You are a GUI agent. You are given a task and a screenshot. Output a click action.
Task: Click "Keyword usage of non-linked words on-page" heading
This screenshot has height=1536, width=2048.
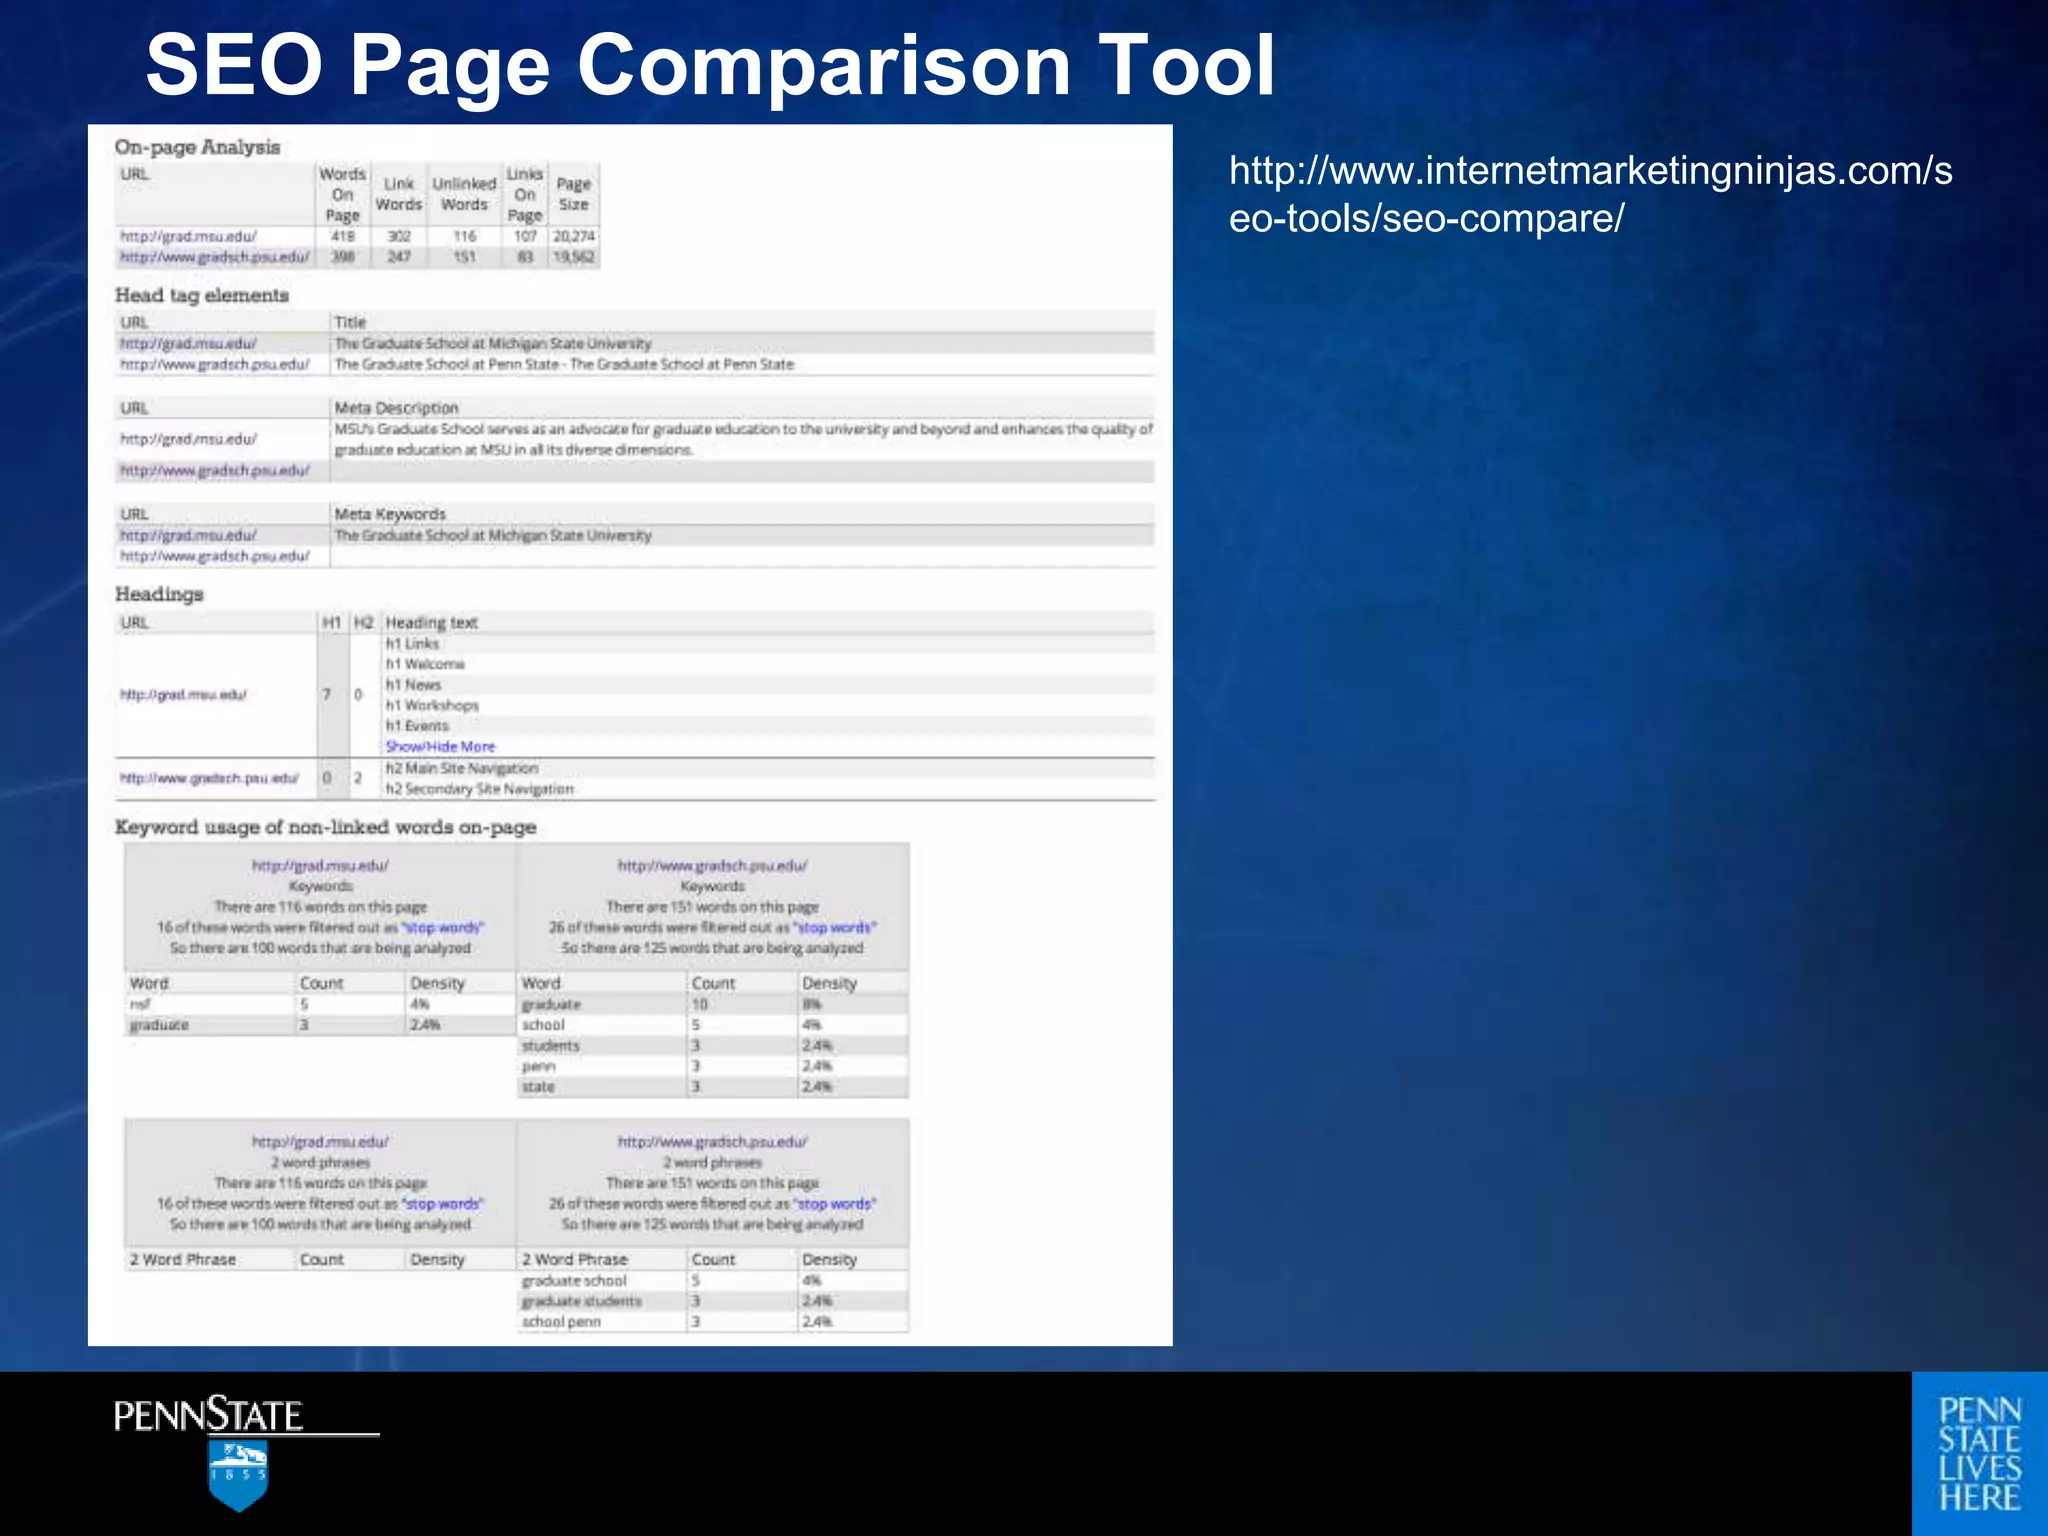325,827
